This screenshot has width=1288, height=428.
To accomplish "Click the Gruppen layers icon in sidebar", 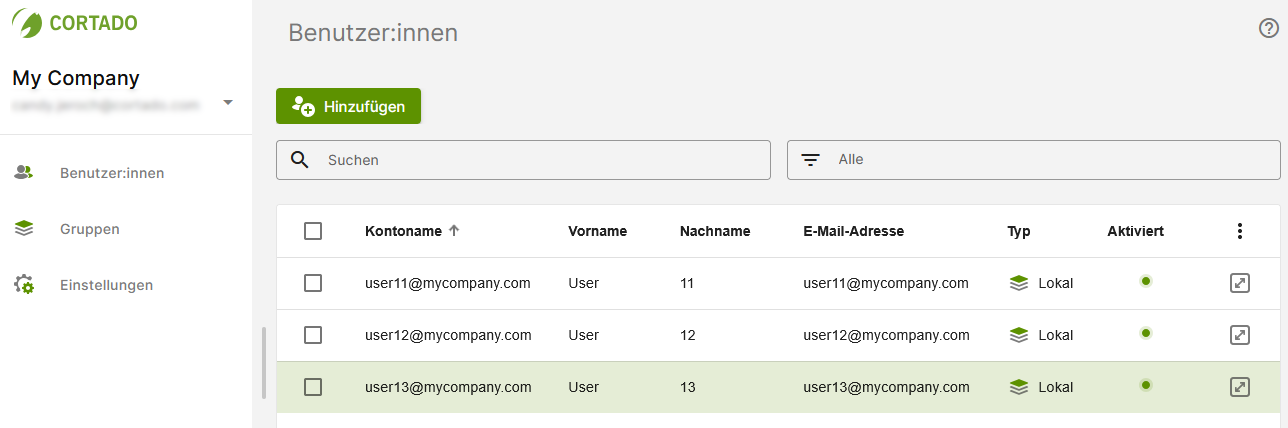I will [24, 229].
